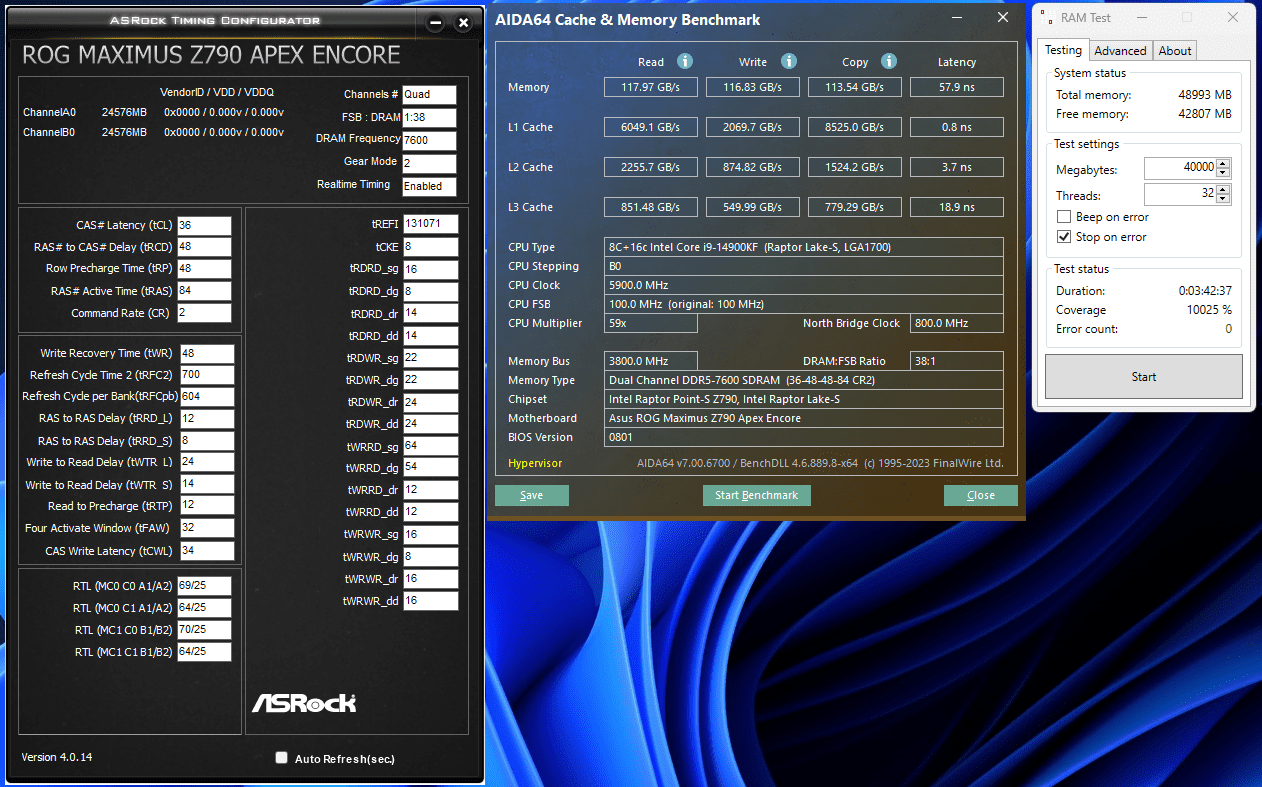Image resolution: width=1262 pixels, height=787 pixels.
Task: Click the Threads input field
Action: point(1180,195)
